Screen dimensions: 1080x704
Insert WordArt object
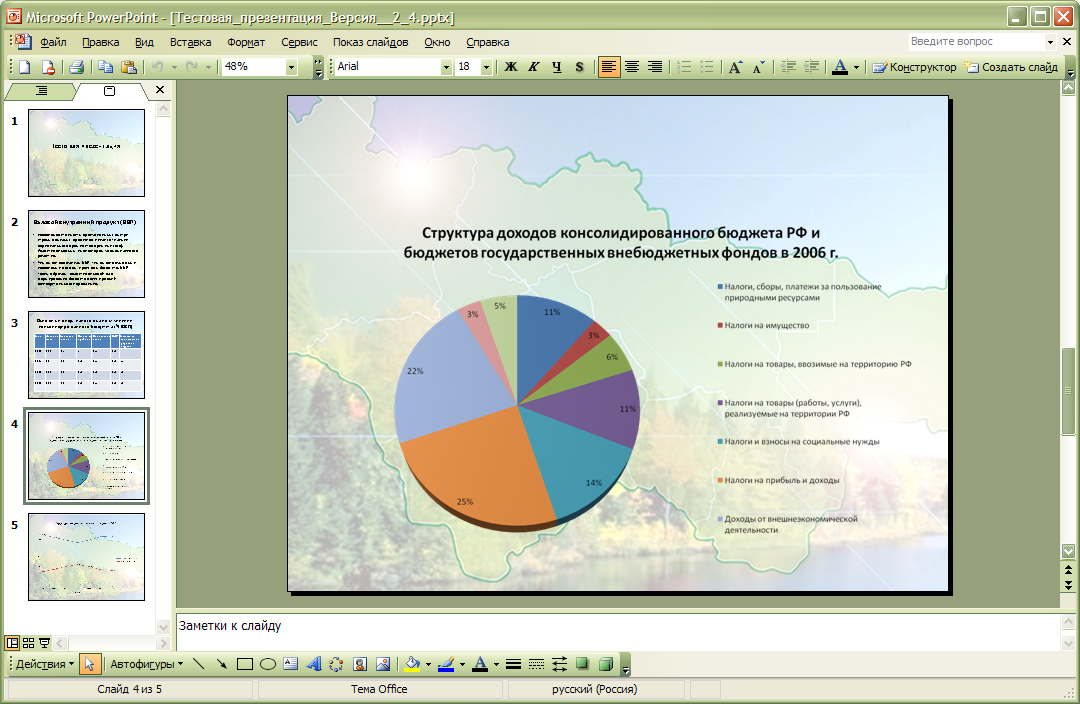313,664
